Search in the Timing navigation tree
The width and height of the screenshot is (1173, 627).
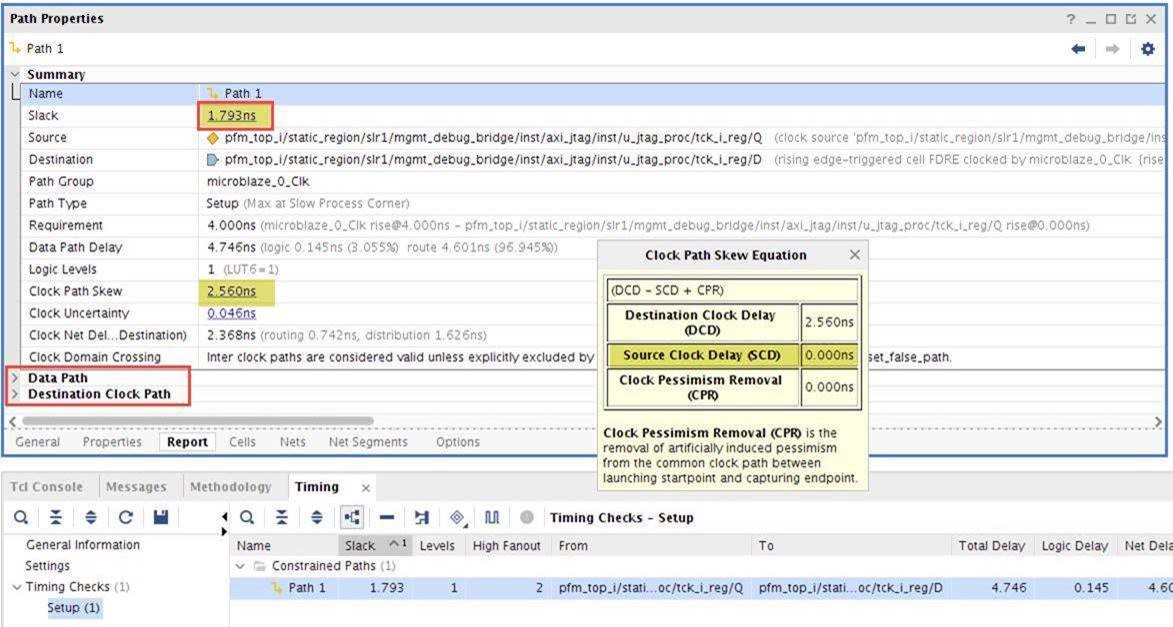(21, 517)
